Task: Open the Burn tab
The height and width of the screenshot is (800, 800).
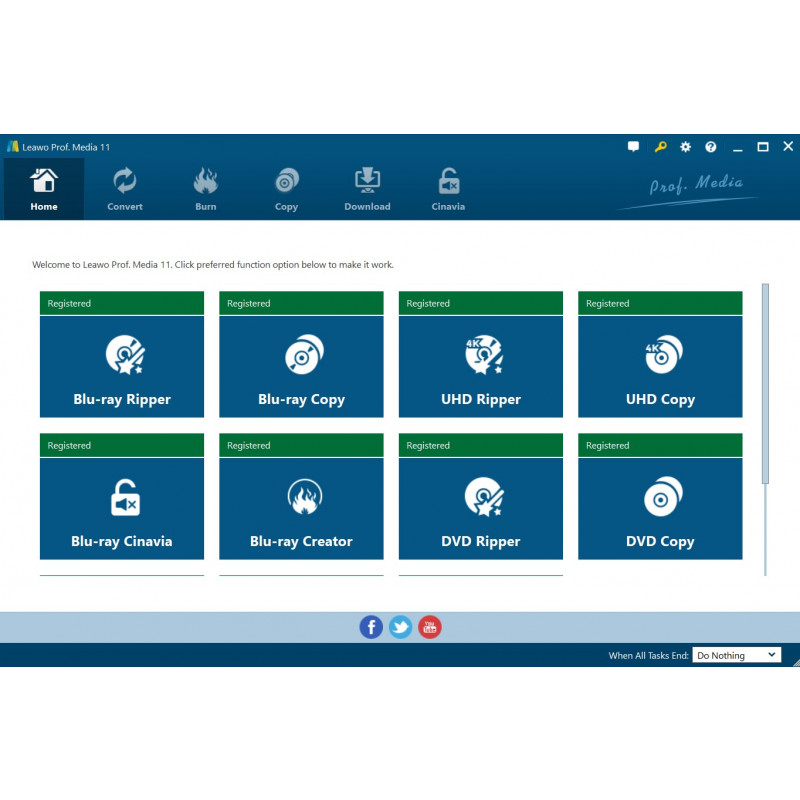Action: [x=206, y=189]
